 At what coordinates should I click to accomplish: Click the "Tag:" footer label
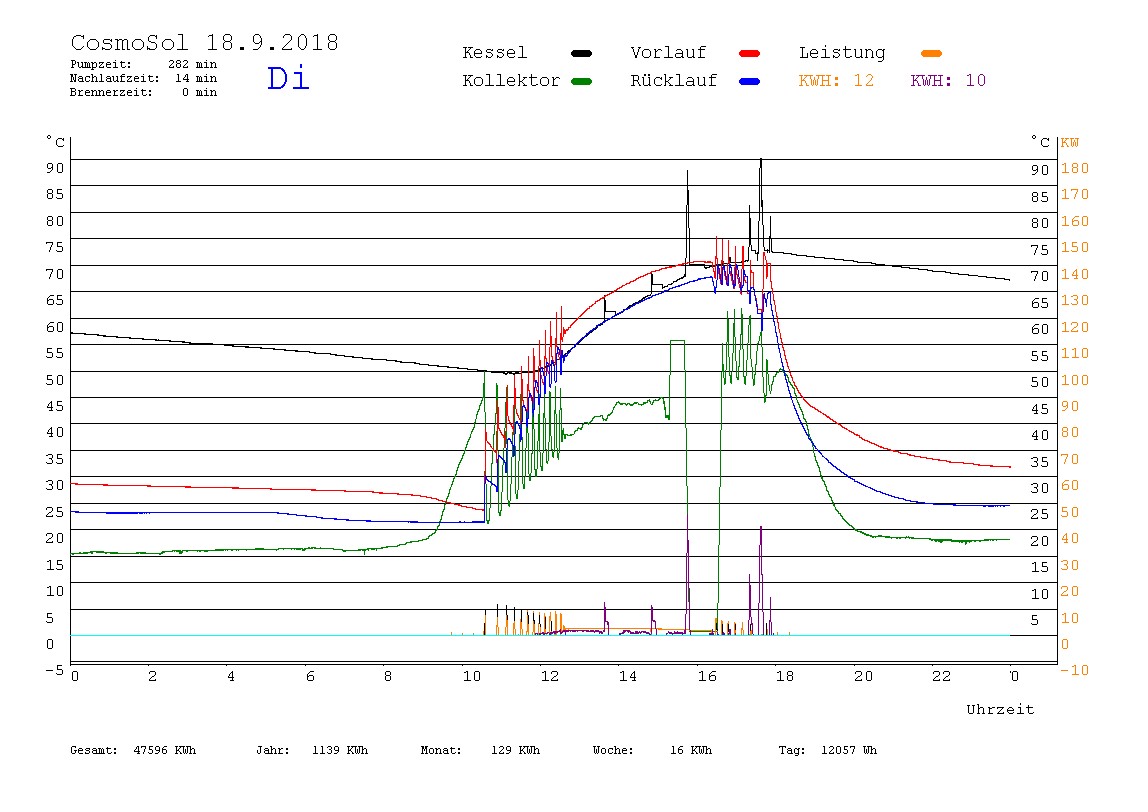point(791,750)
